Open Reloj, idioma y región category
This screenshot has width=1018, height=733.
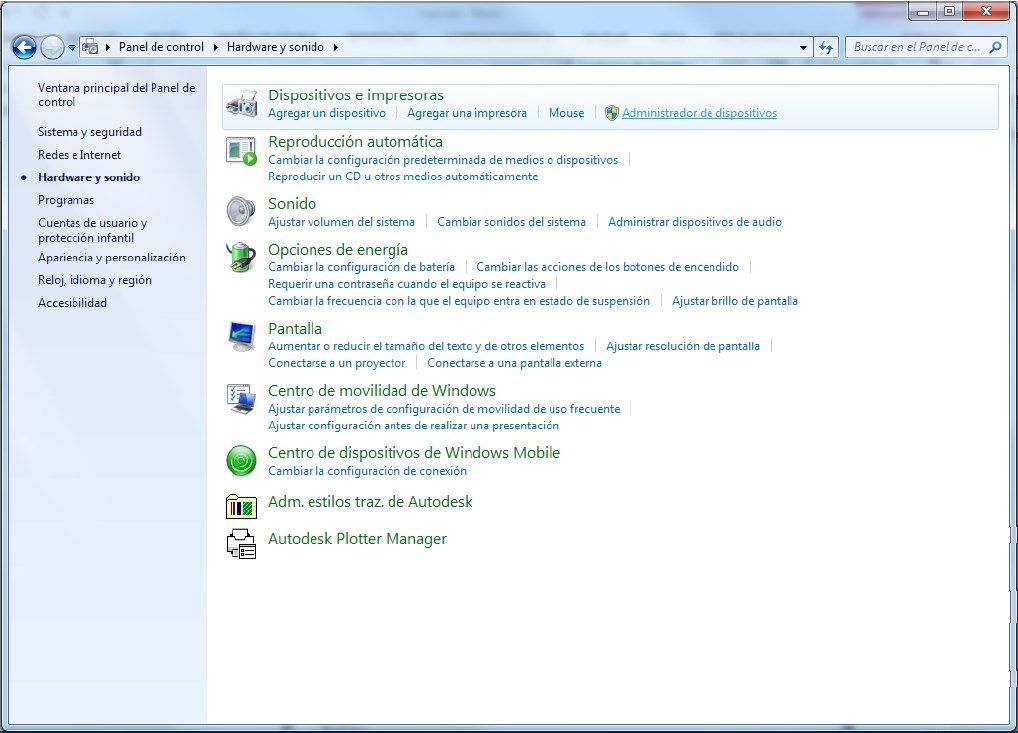click(x=95, y=280)
